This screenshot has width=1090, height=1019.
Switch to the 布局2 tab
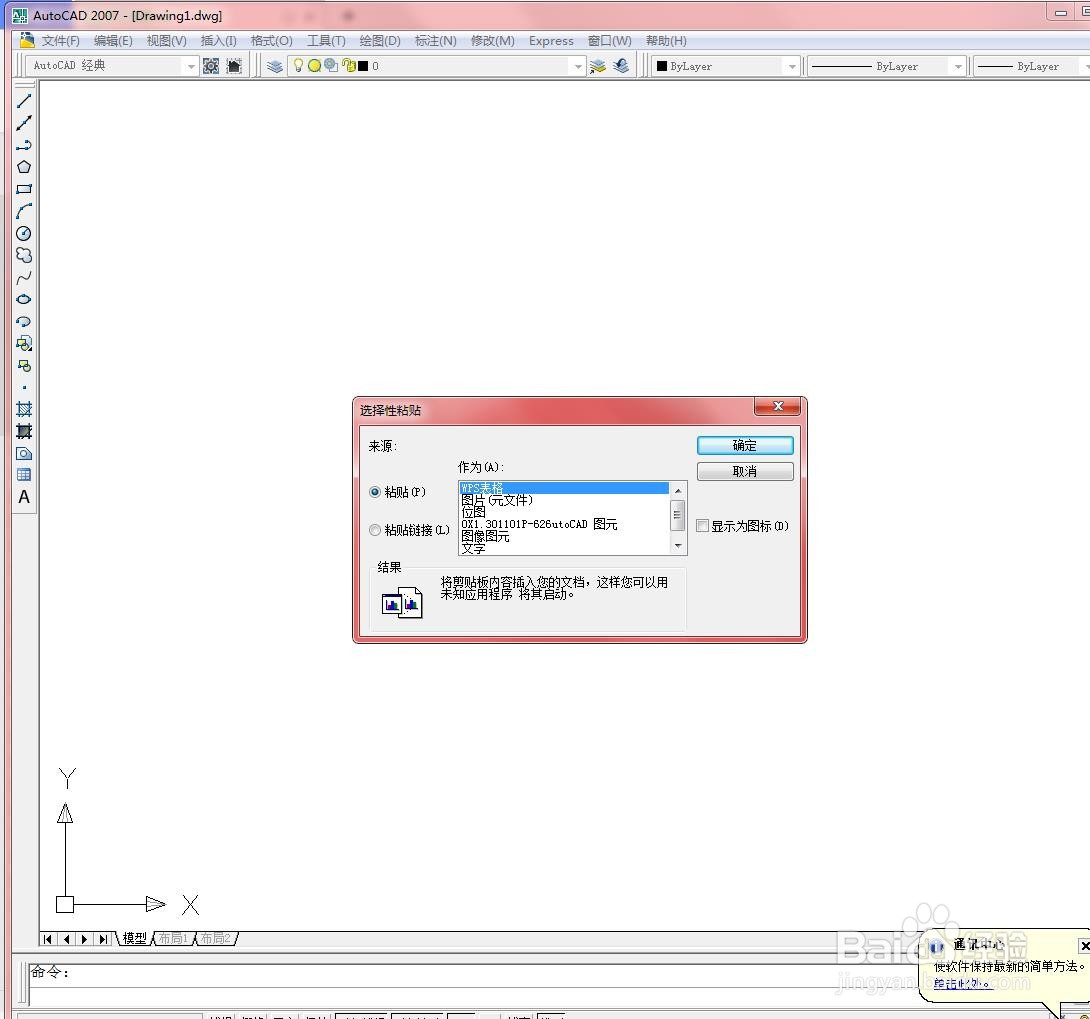pos(215,939)
